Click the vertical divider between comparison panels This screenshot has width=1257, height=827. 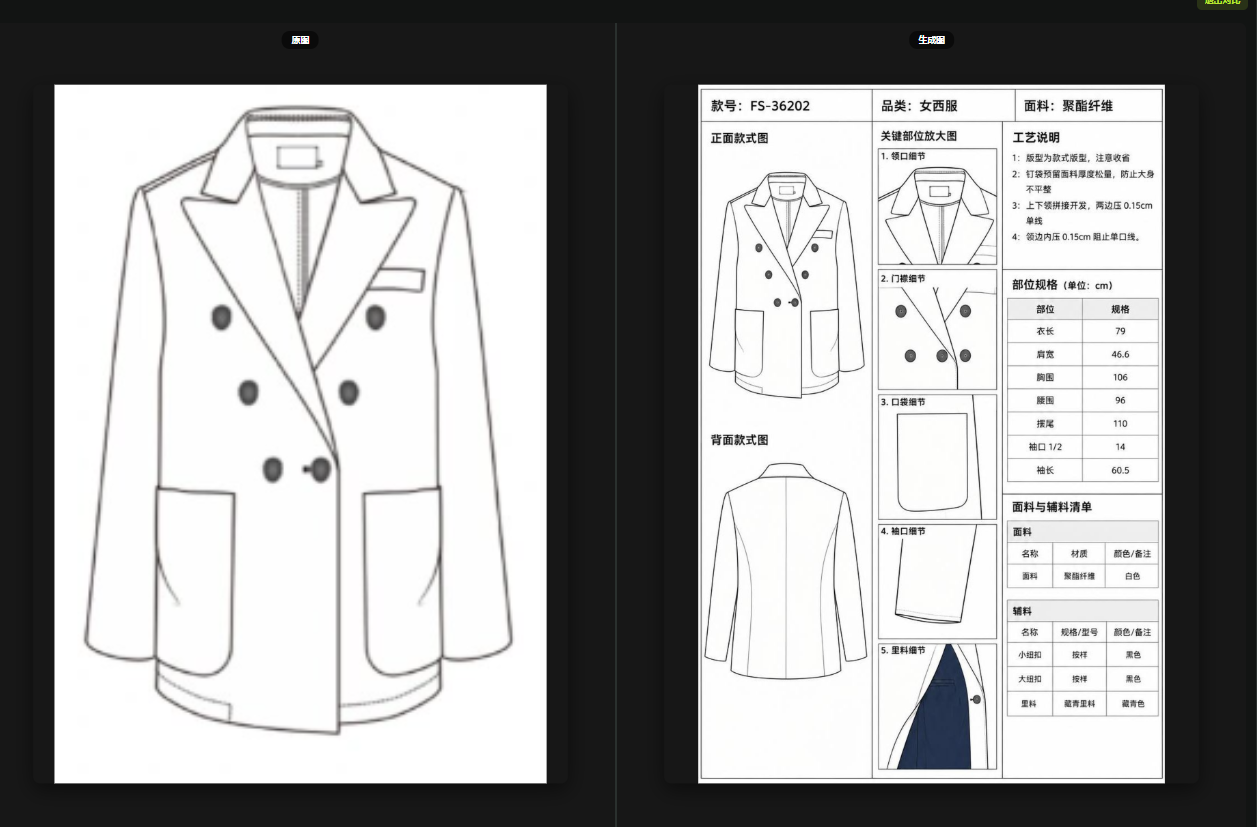click(x=616, y=425)
